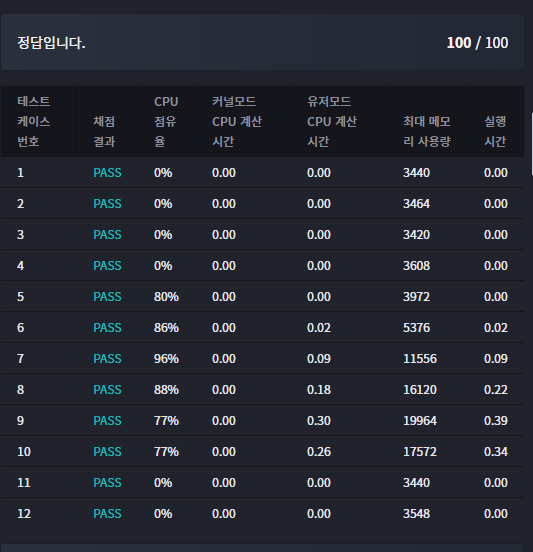This screenshot has width=533, height=552.
Task: Click user mode CPU time 0.18
Action: (x=319, y=390)
